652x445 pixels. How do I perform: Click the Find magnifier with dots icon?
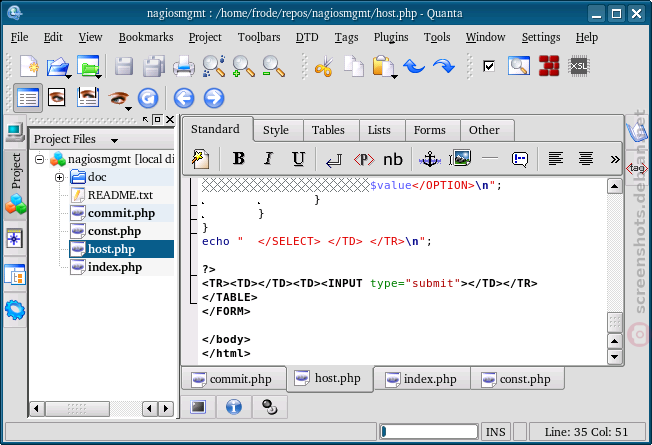pyautogui.click(x=214, y=66)
